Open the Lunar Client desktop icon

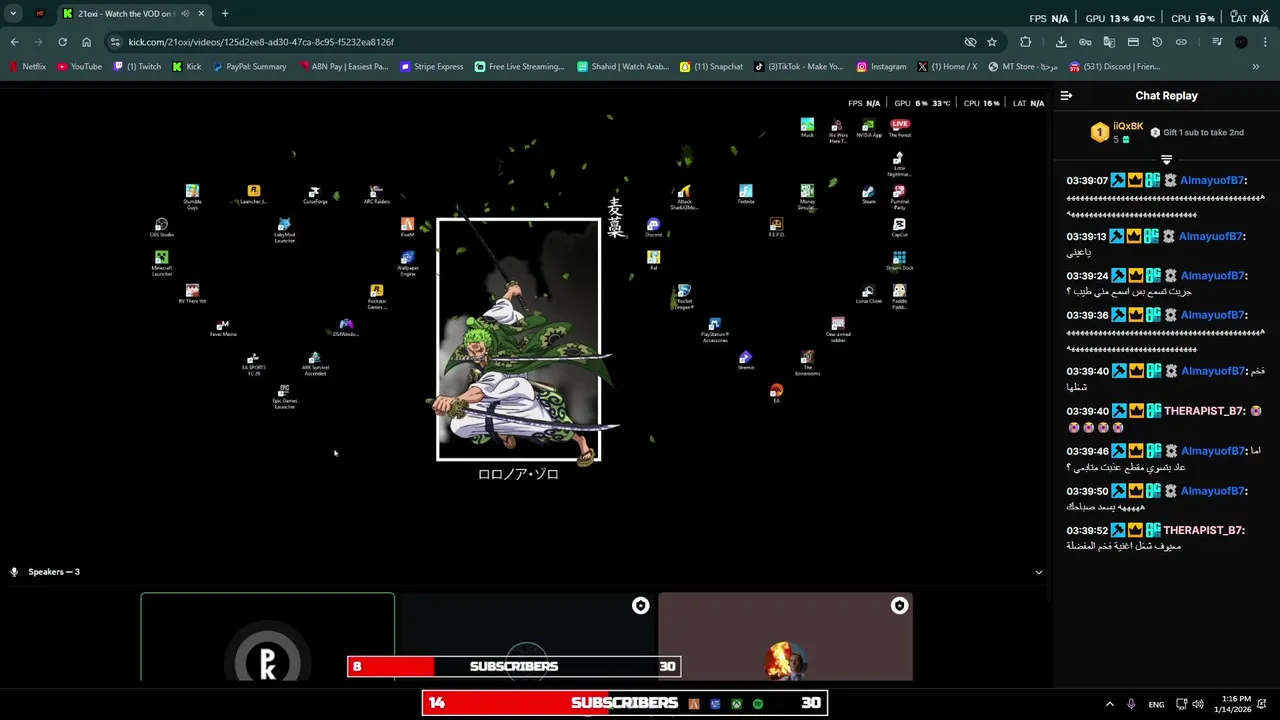tap(868, 294)
